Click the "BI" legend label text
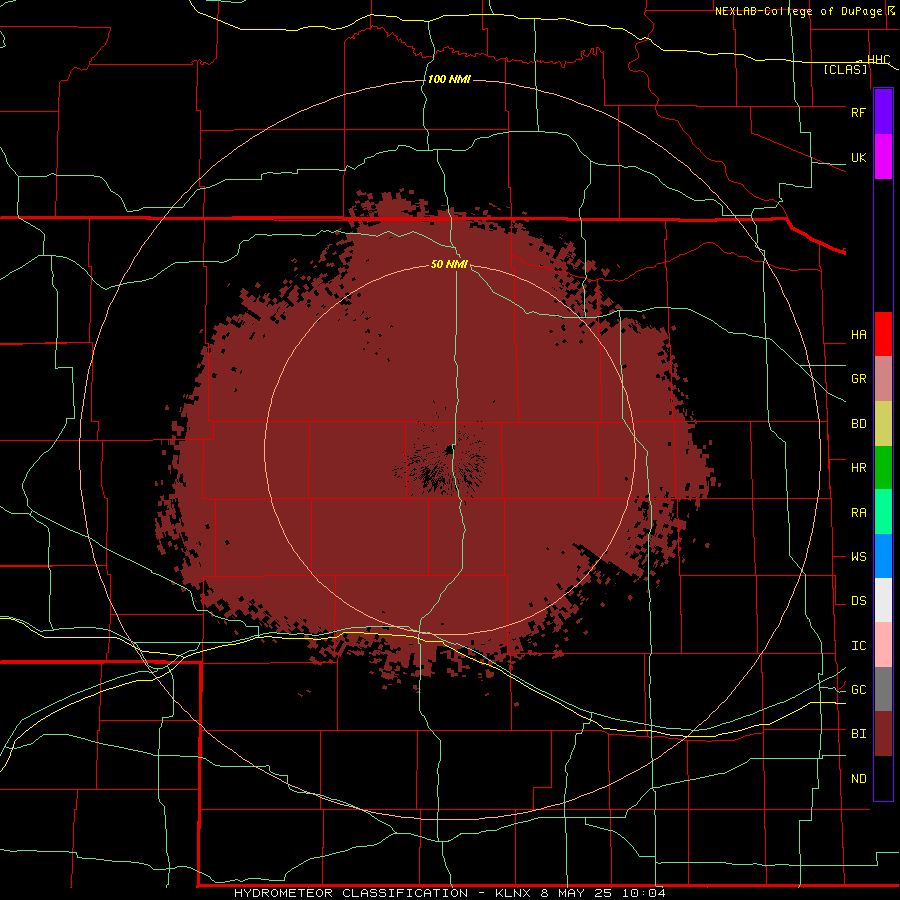 (858, 734)
